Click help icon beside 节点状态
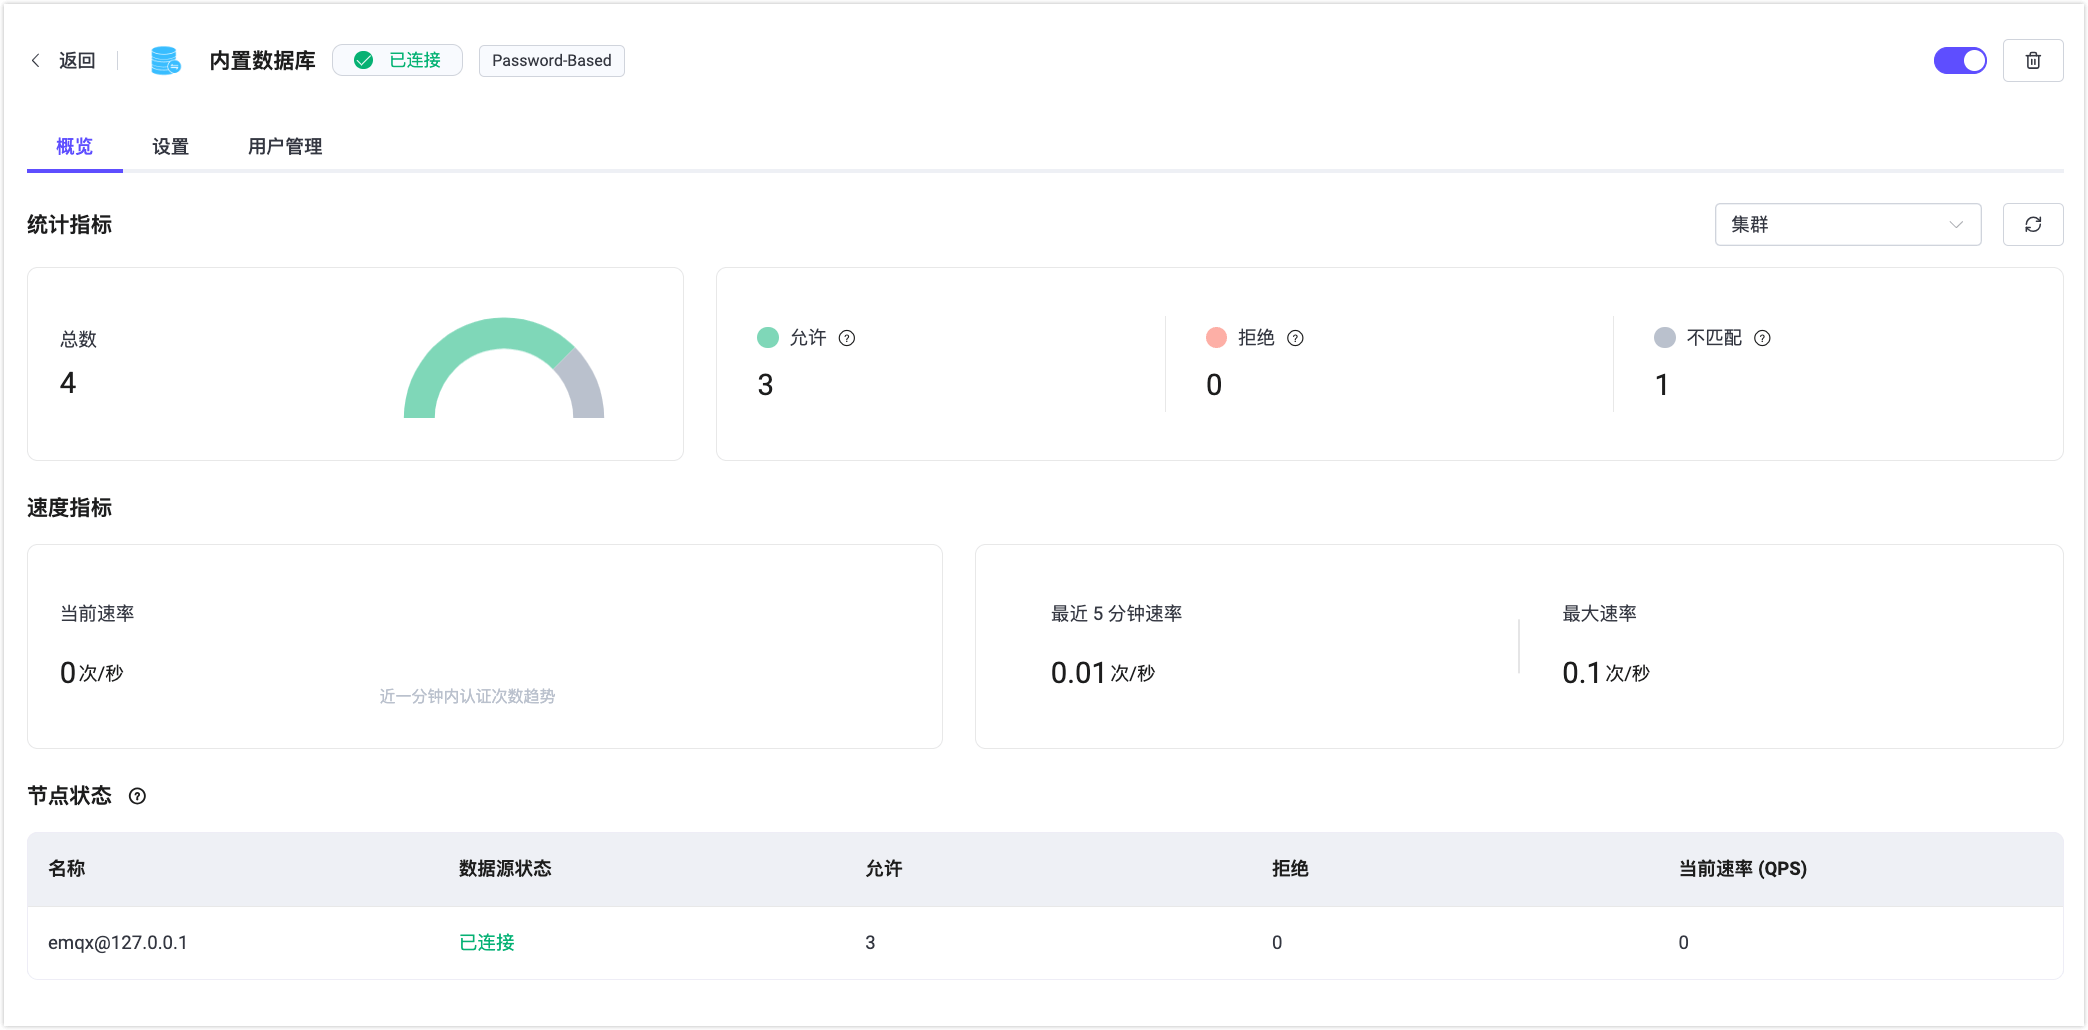 tap(138, 796)
